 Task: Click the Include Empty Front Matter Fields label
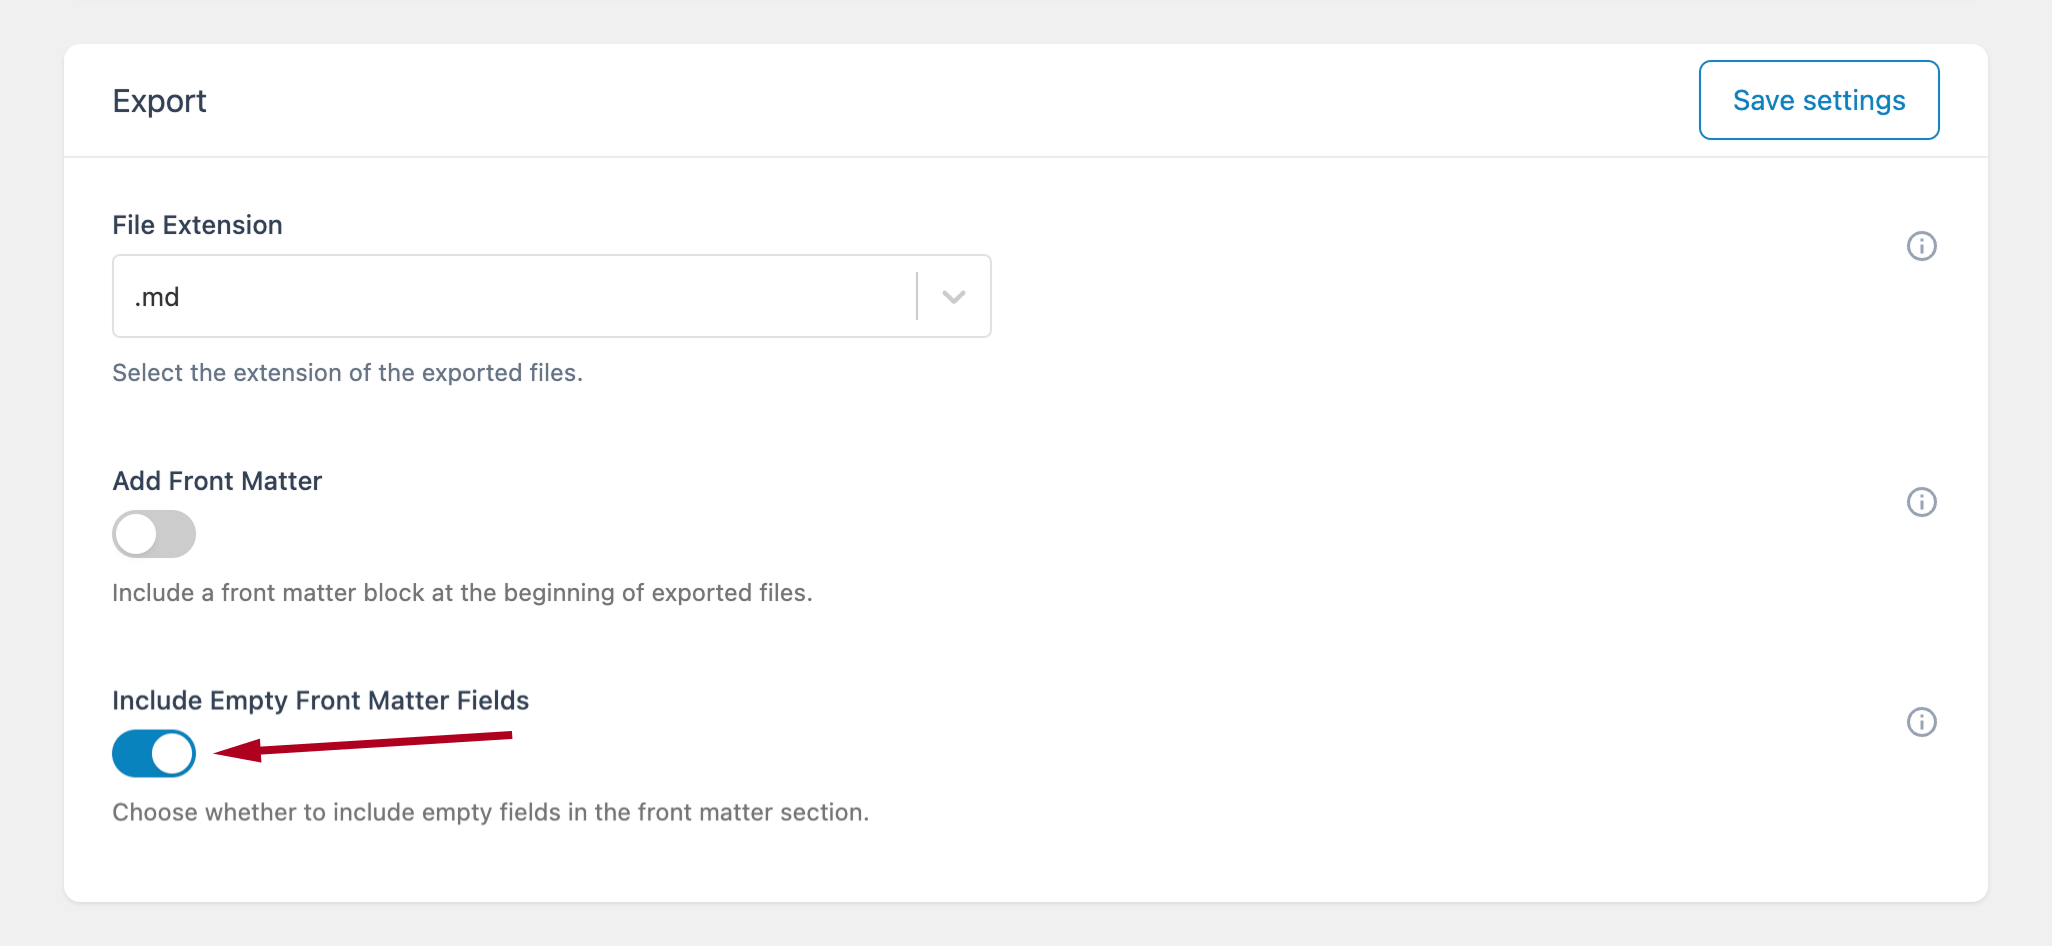click(x=321, y=700)
